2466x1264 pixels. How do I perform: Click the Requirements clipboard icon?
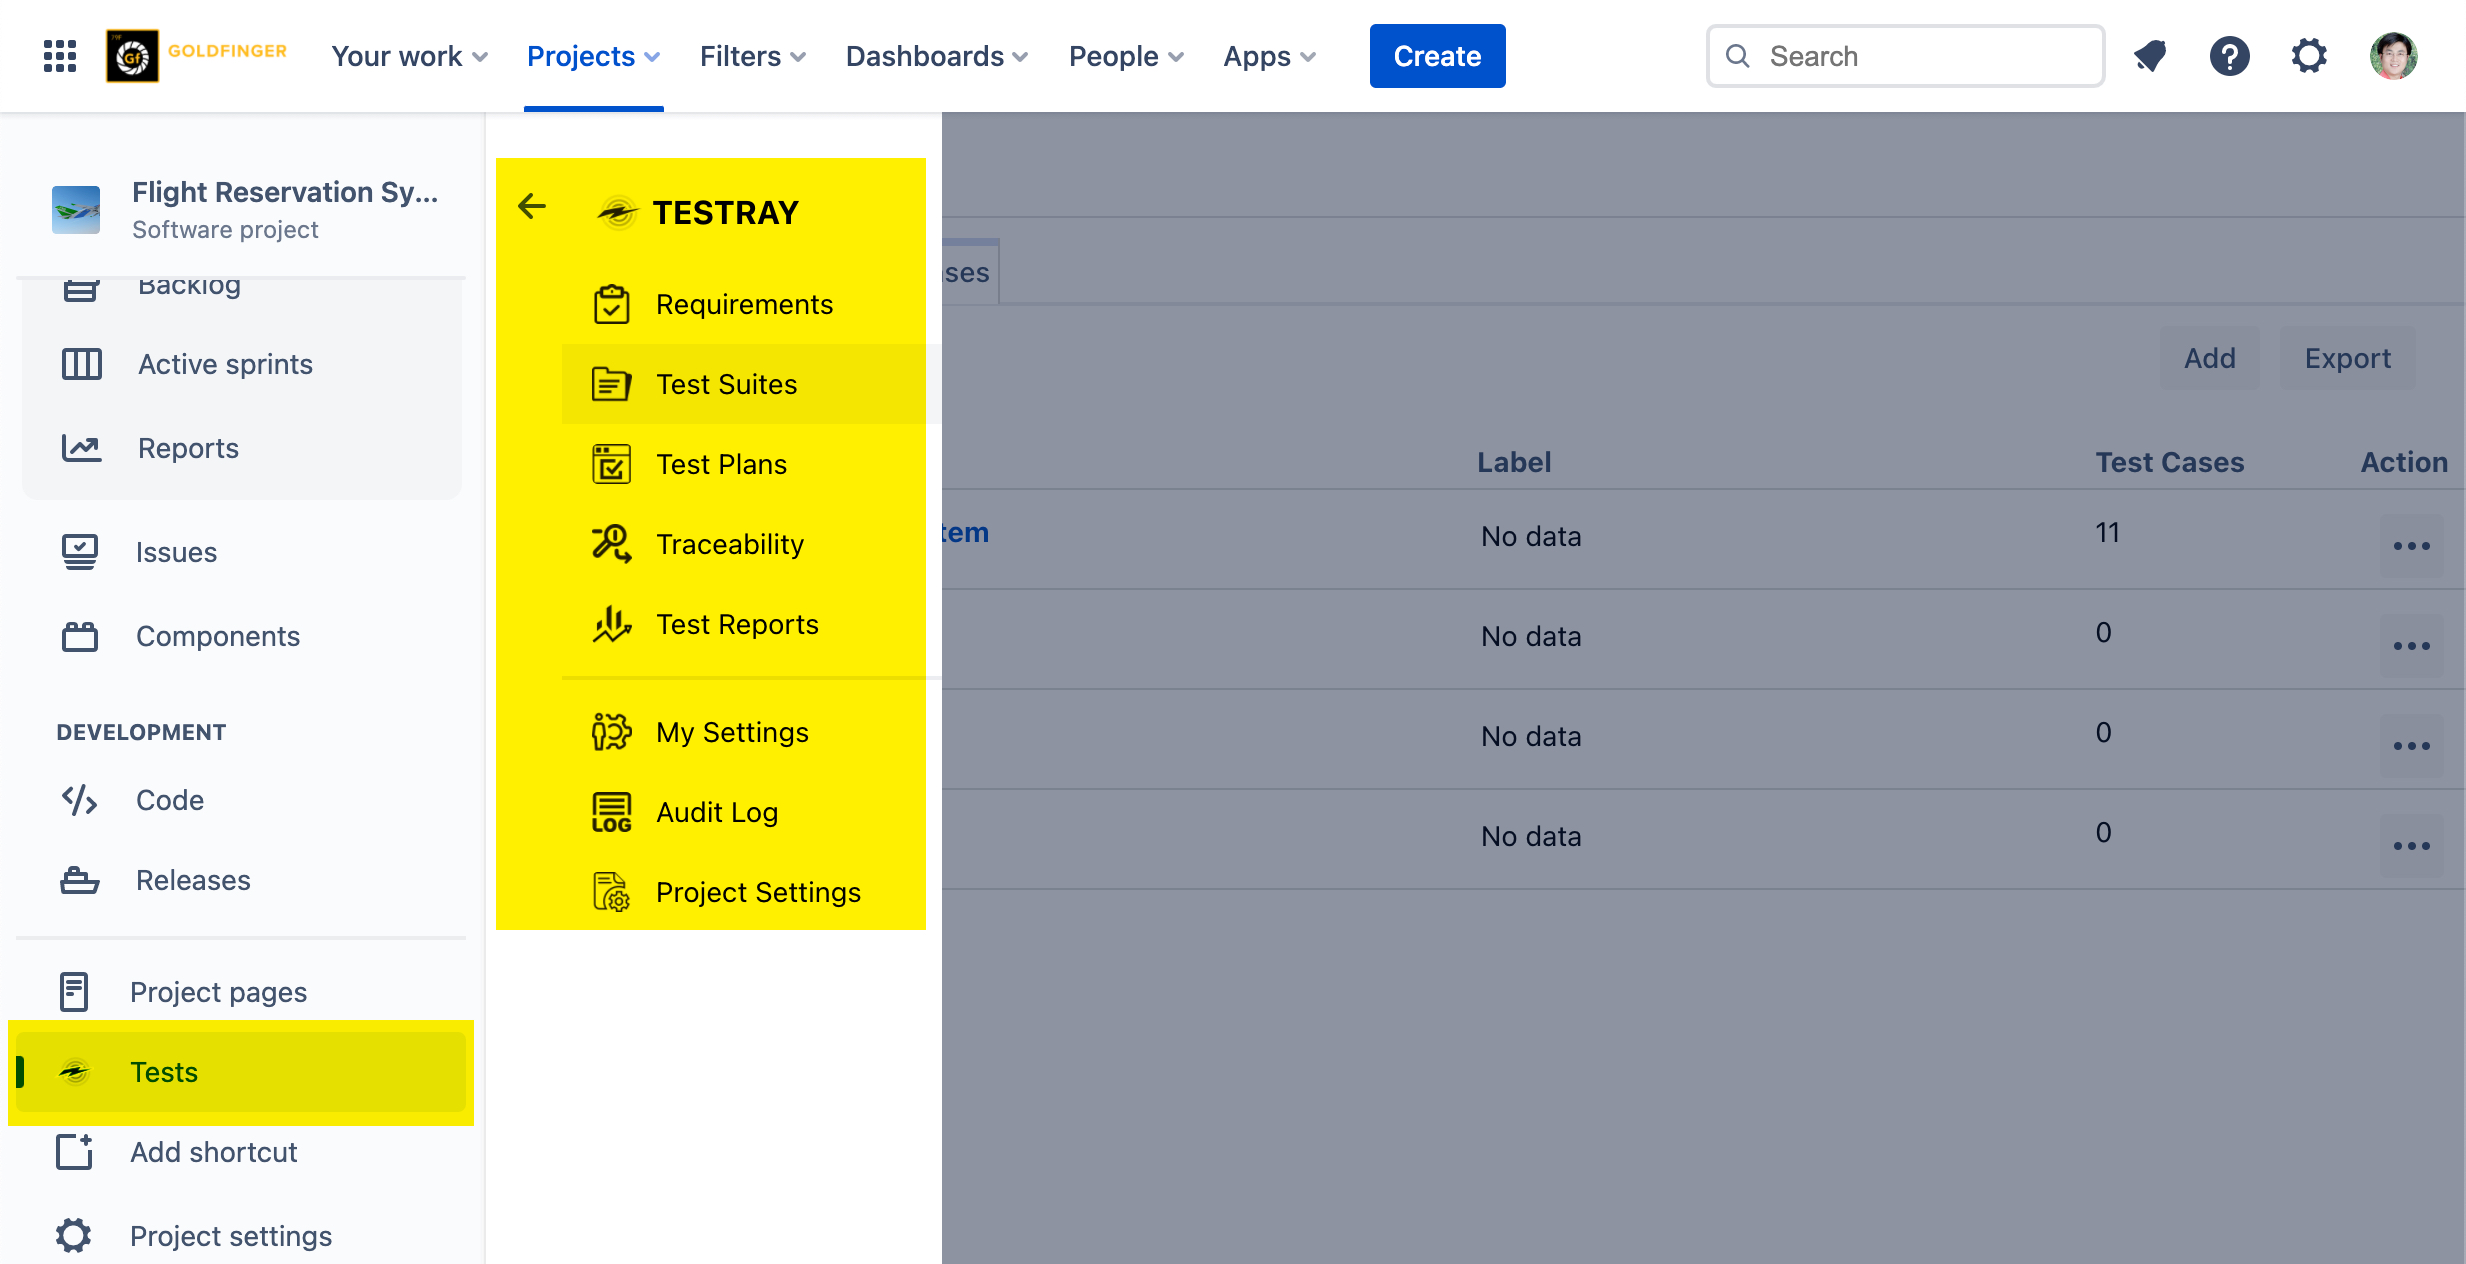pos(611,304)
